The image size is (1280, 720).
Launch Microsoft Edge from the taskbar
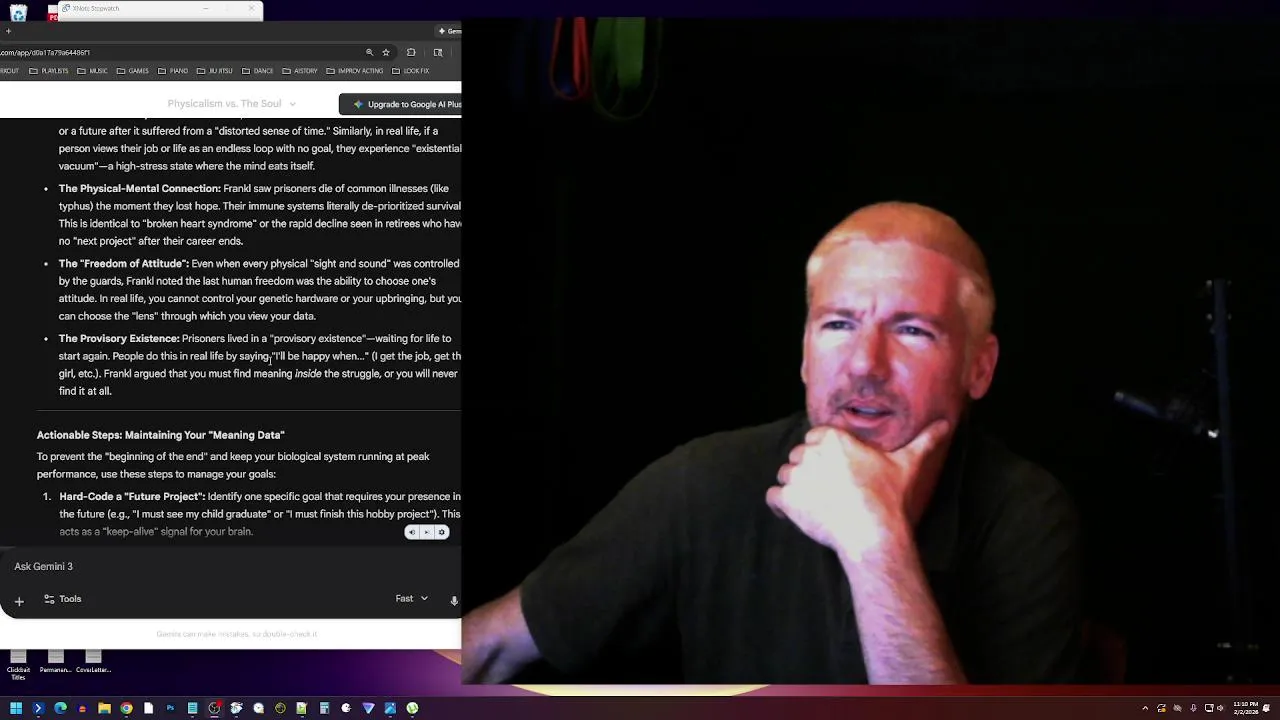[x=60, y=708]
